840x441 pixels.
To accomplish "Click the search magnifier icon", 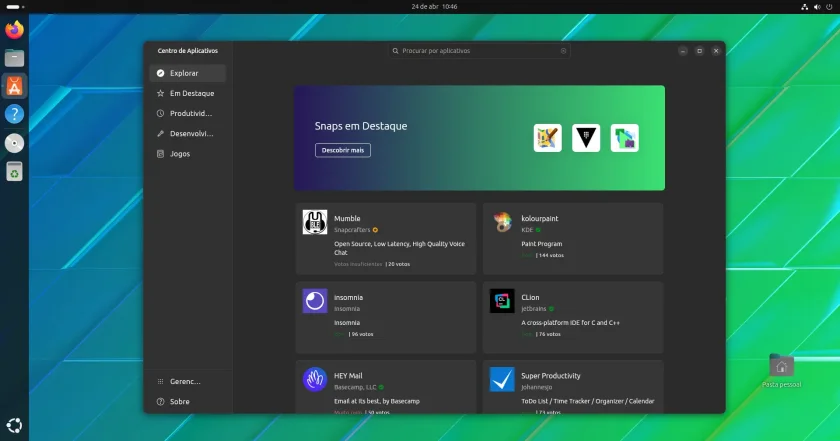I will coord(395,51).
